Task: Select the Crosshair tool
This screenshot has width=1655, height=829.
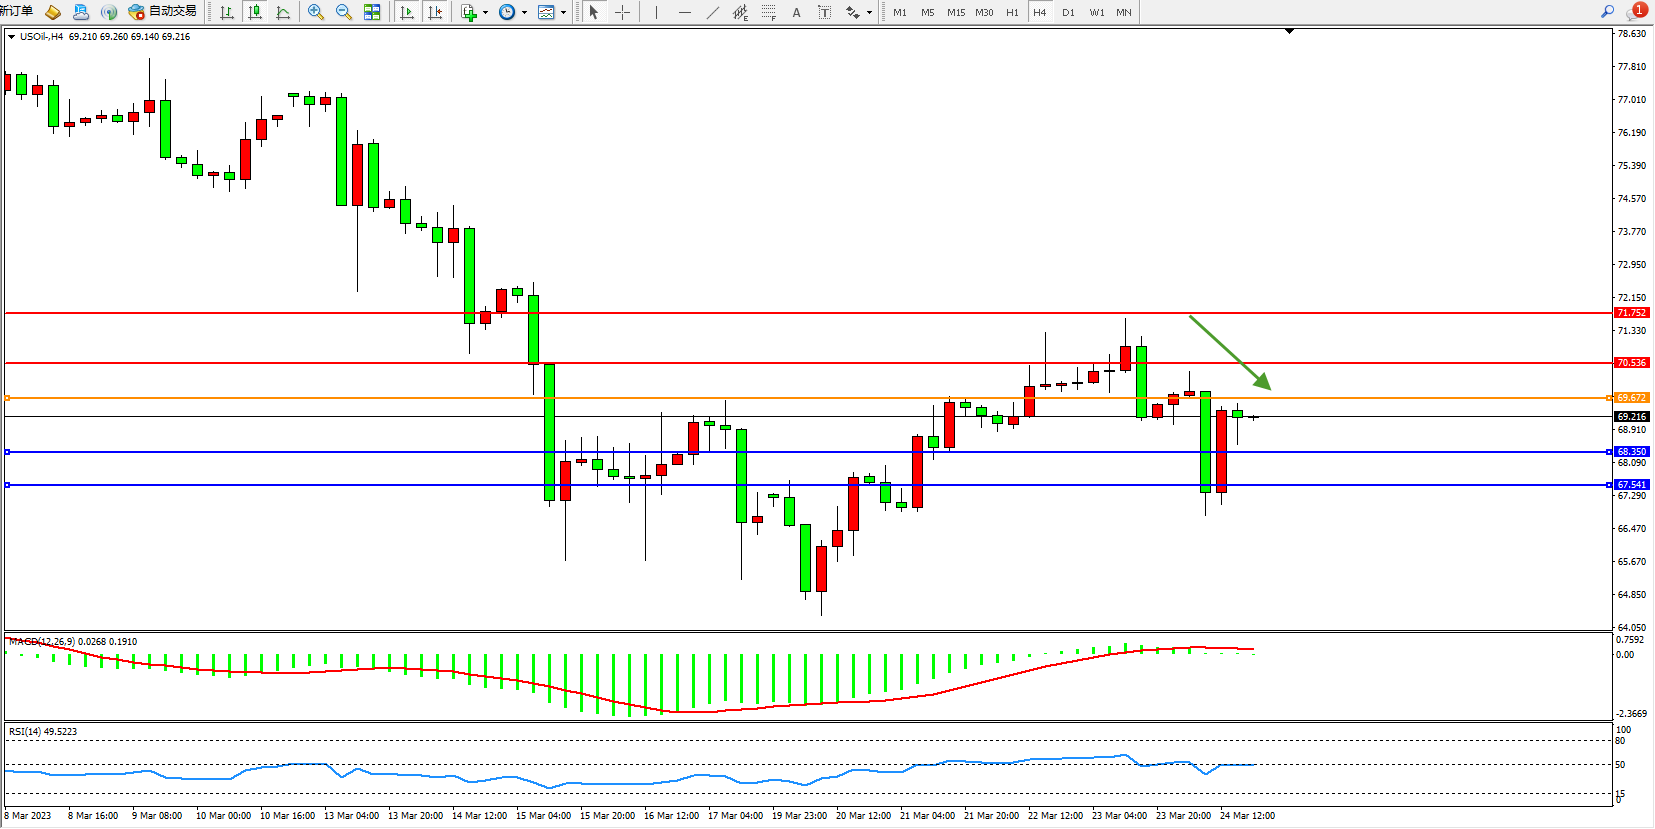Action: 622,12
